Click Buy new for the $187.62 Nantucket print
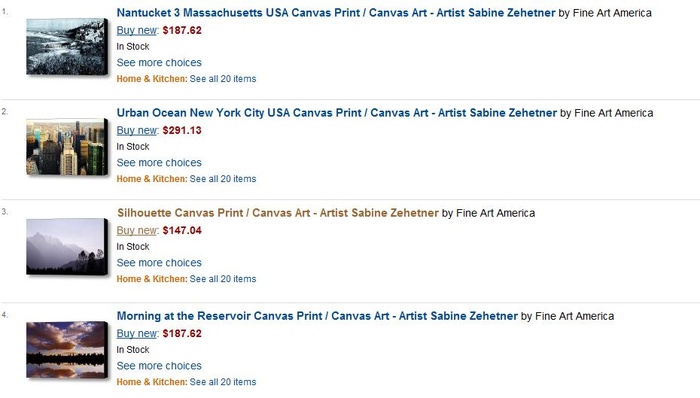Viewport: 700px width, 398px height. point(137,30)
